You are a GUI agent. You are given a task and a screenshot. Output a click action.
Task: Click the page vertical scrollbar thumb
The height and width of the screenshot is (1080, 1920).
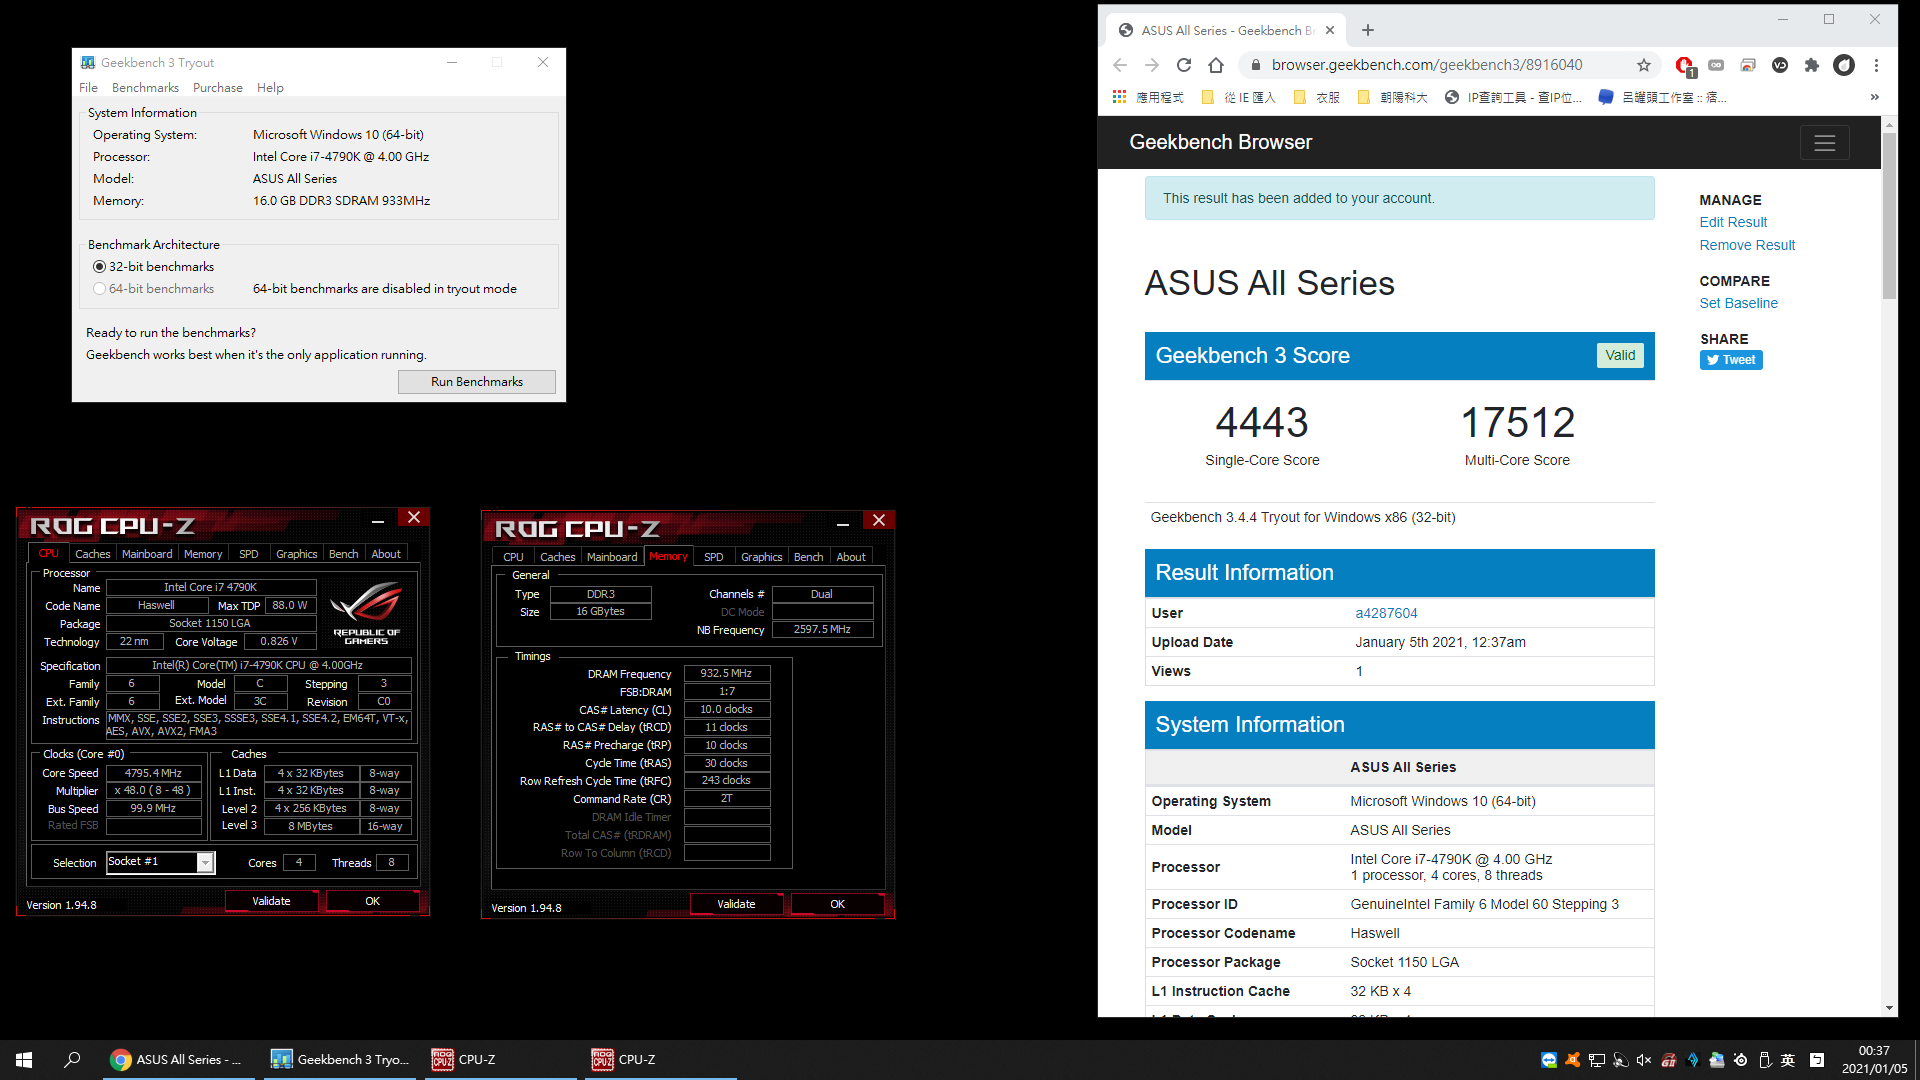click(1889, 215)
